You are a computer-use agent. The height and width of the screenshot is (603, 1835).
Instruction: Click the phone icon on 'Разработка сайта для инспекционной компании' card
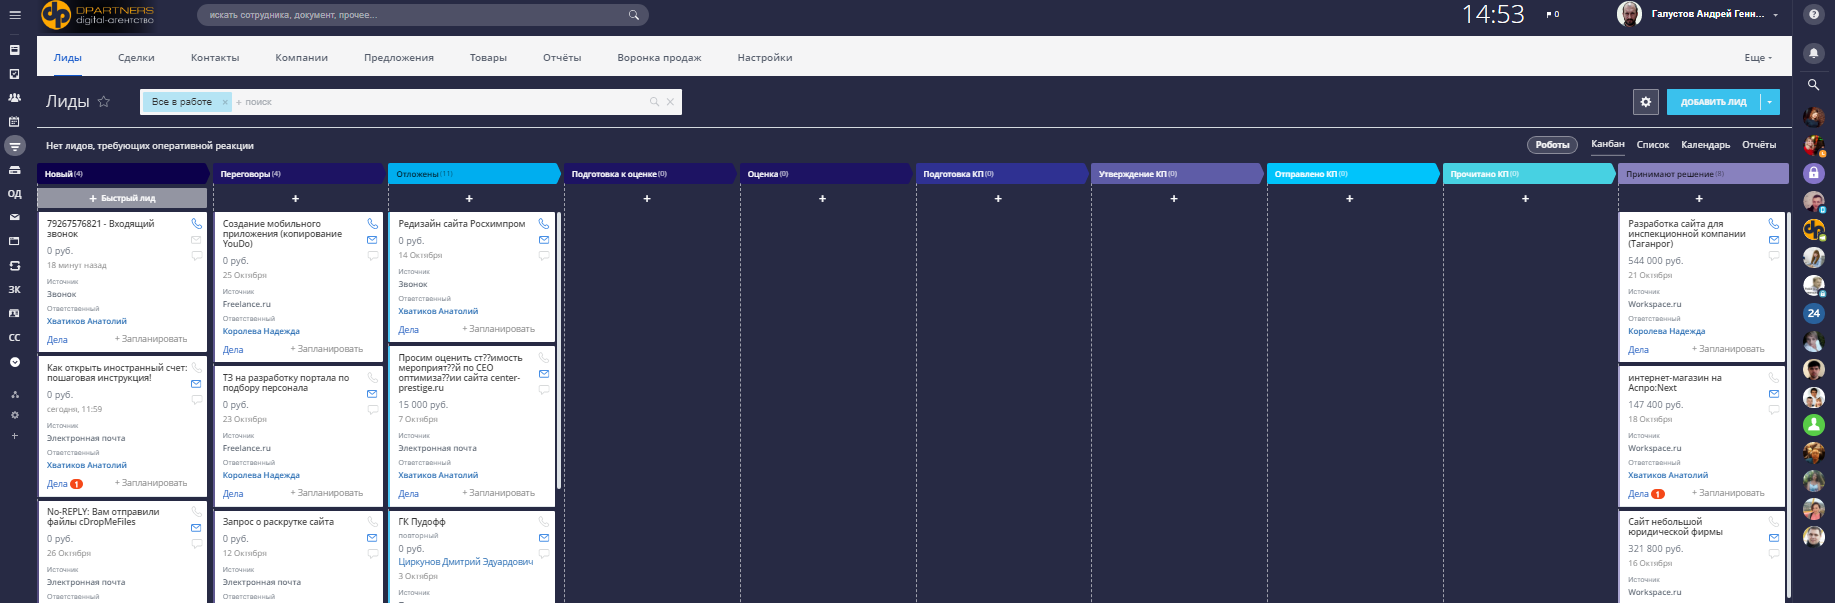point(1774,224)
